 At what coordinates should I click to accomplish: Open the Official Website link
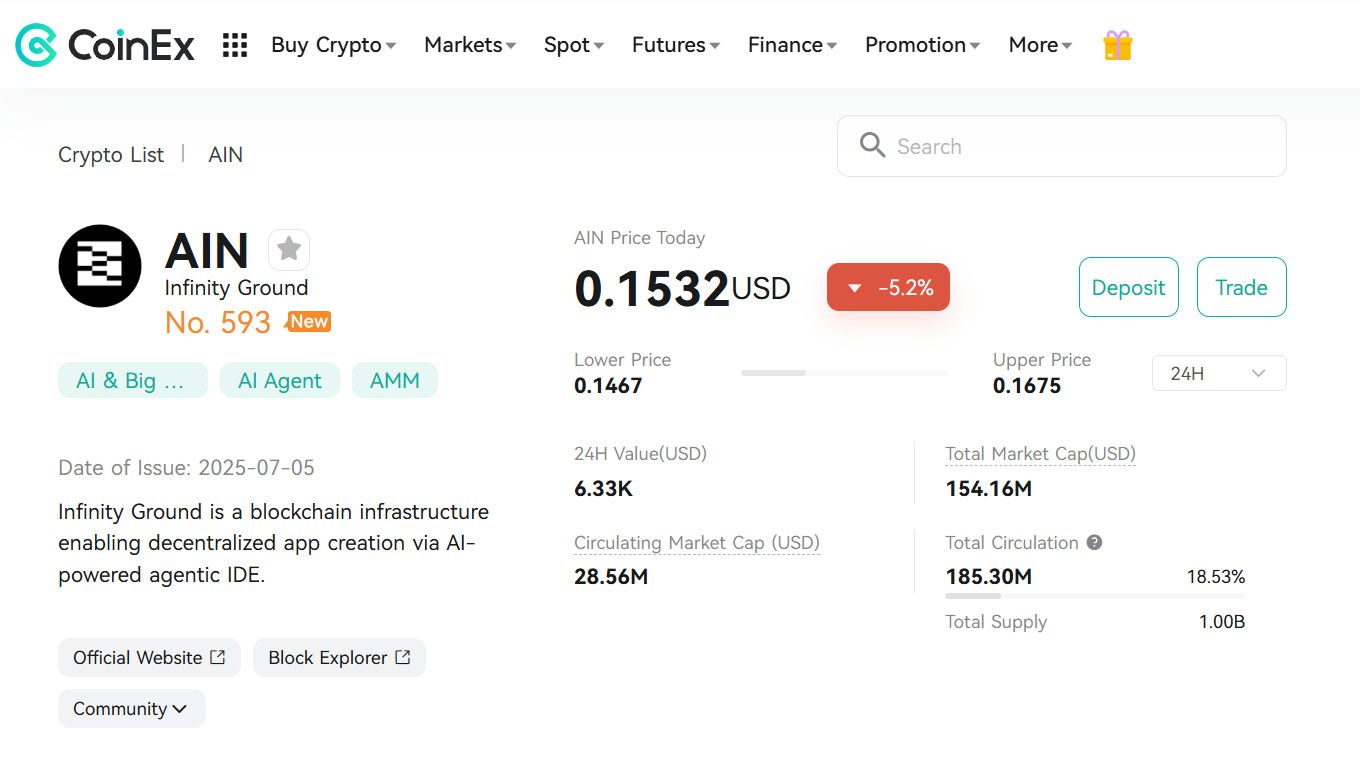[x=149, y=657]
